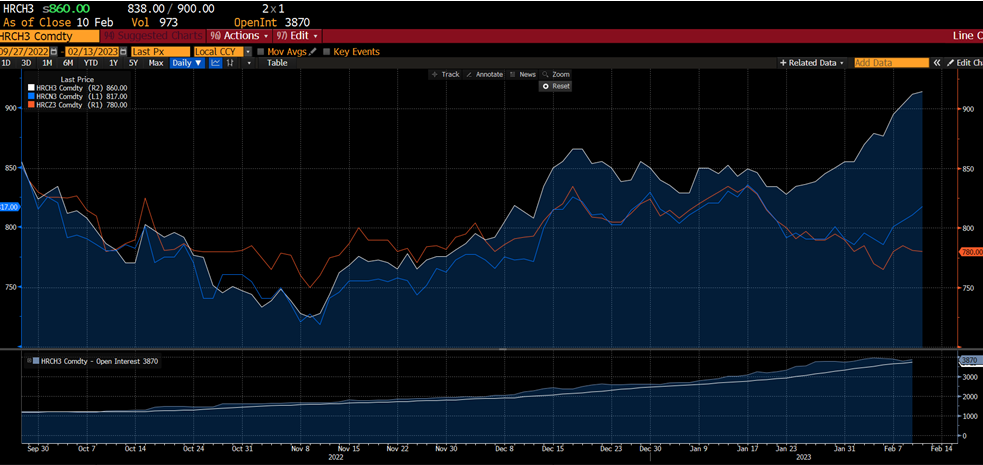Tick the Key Events checkbox
This screenshot has width=983, height=465.
point(327,51)
